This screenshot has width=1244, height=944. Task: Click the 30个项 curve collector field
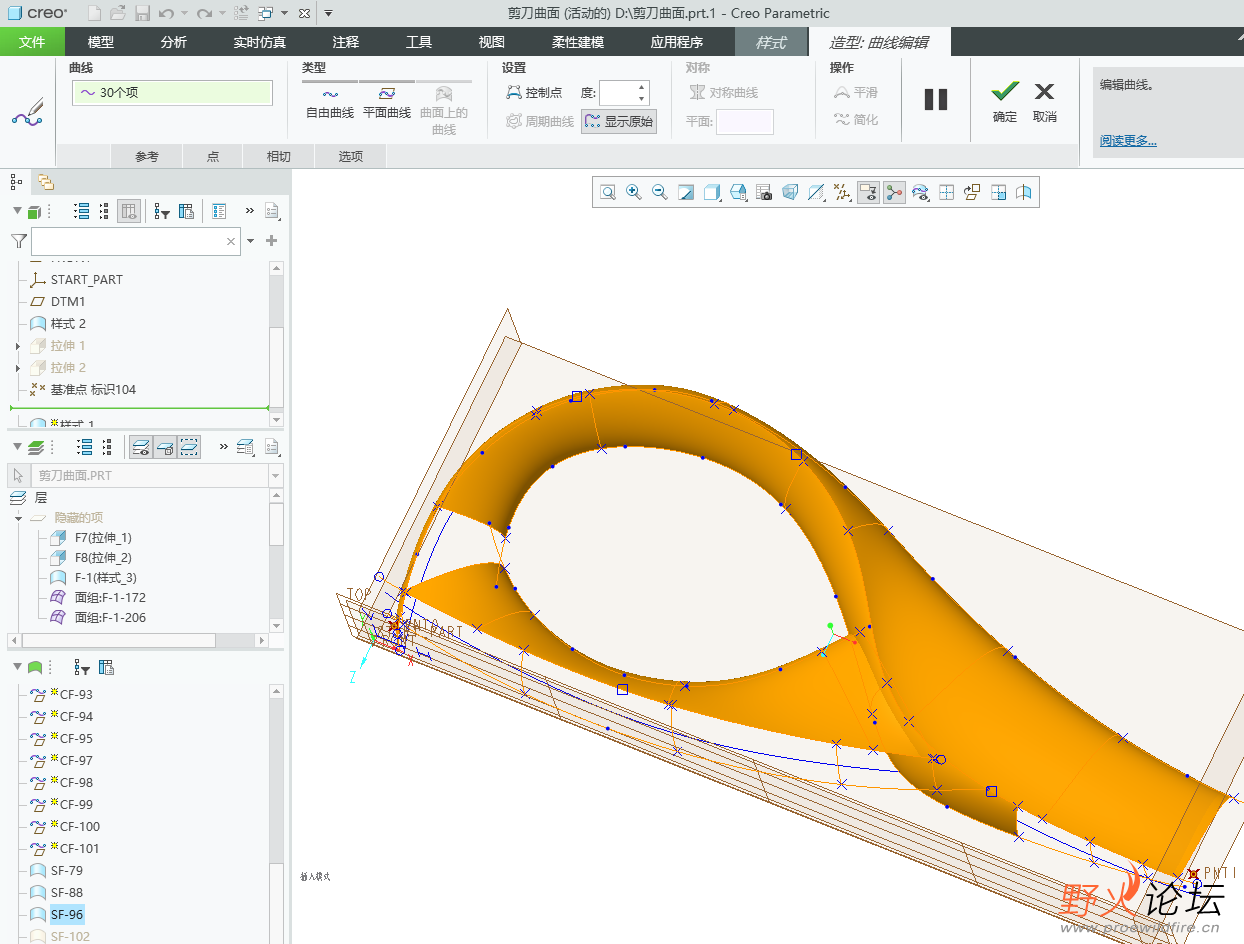[172, 93]
